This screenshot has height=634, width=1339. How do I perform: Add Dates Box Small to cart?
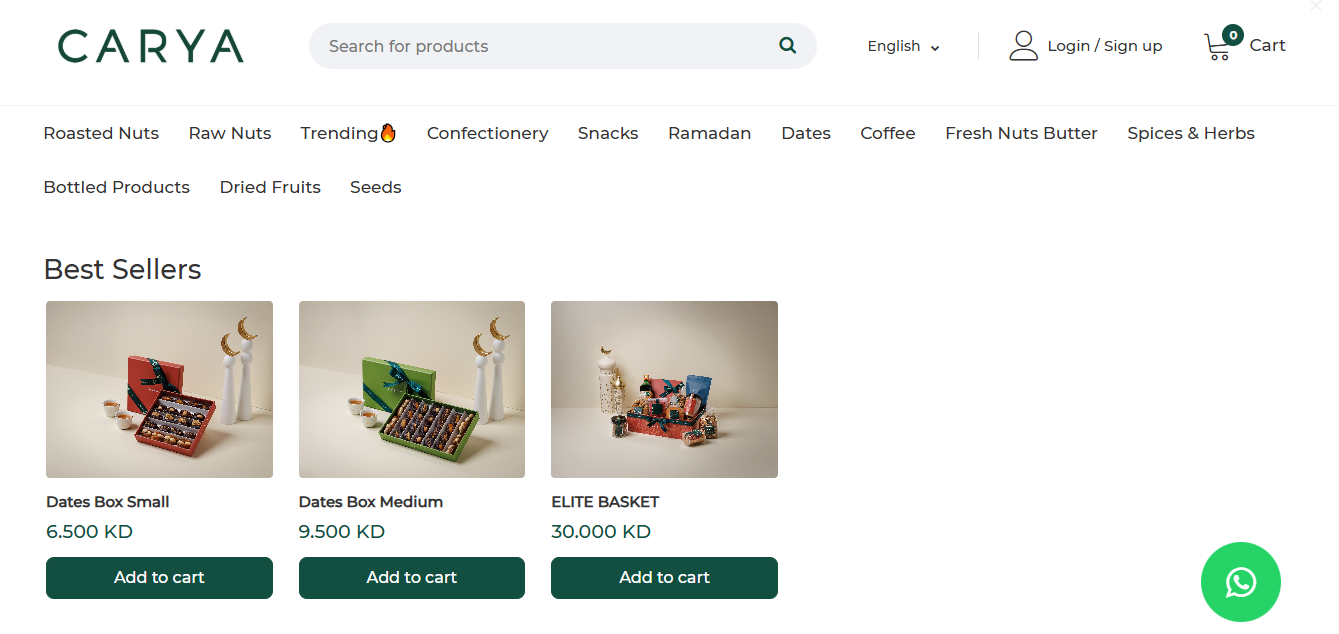pos(159,577)
